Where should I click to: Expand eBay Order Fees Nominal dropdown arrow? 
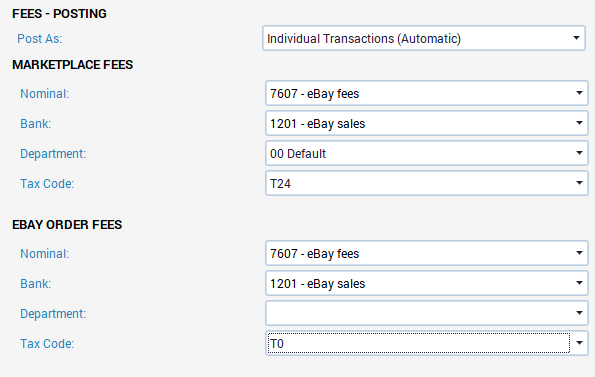coord(579,253)
